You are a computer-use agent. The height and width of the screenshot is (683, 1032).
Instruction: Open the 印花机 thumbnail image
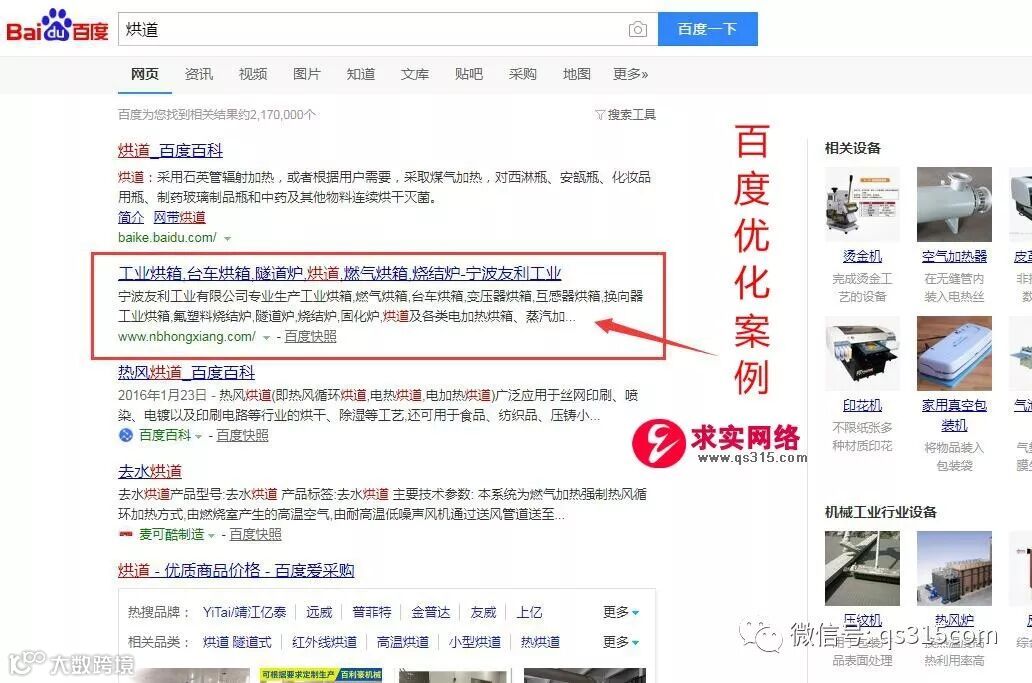pos(862,353)
